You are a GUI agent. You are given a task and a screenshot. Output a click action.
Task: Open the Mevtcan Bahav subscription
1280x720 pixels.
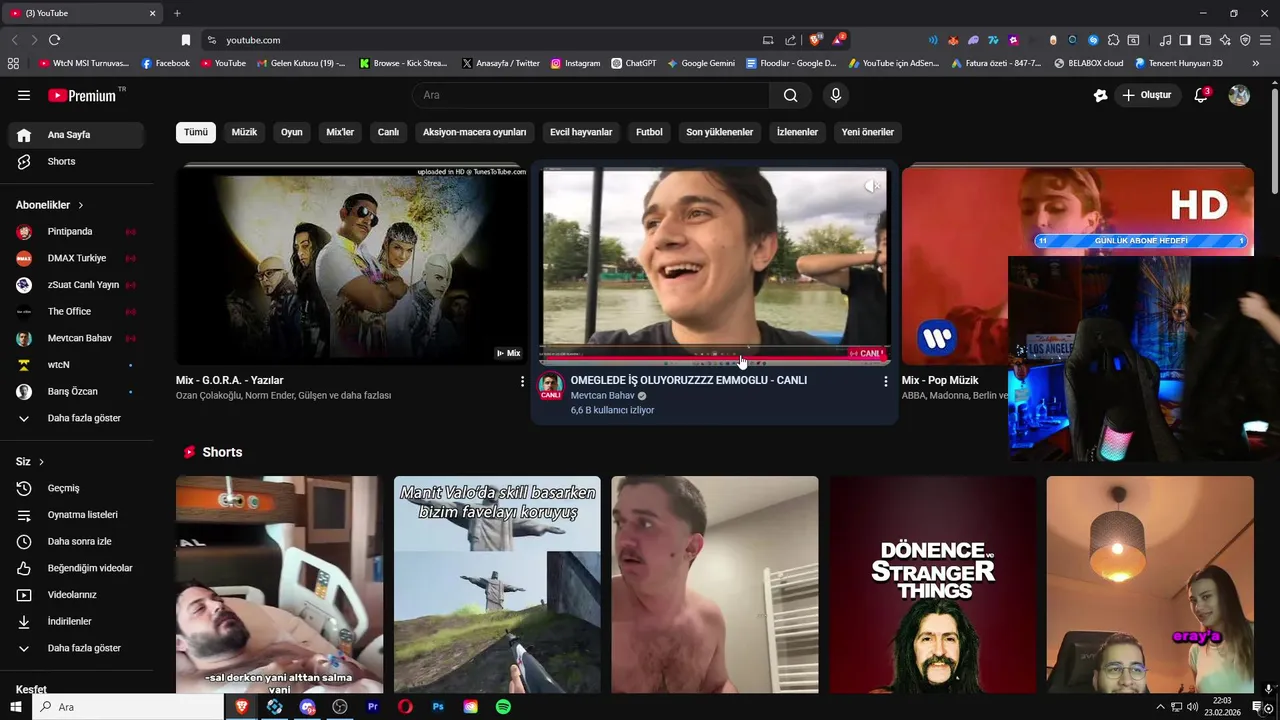pos(76,338)
